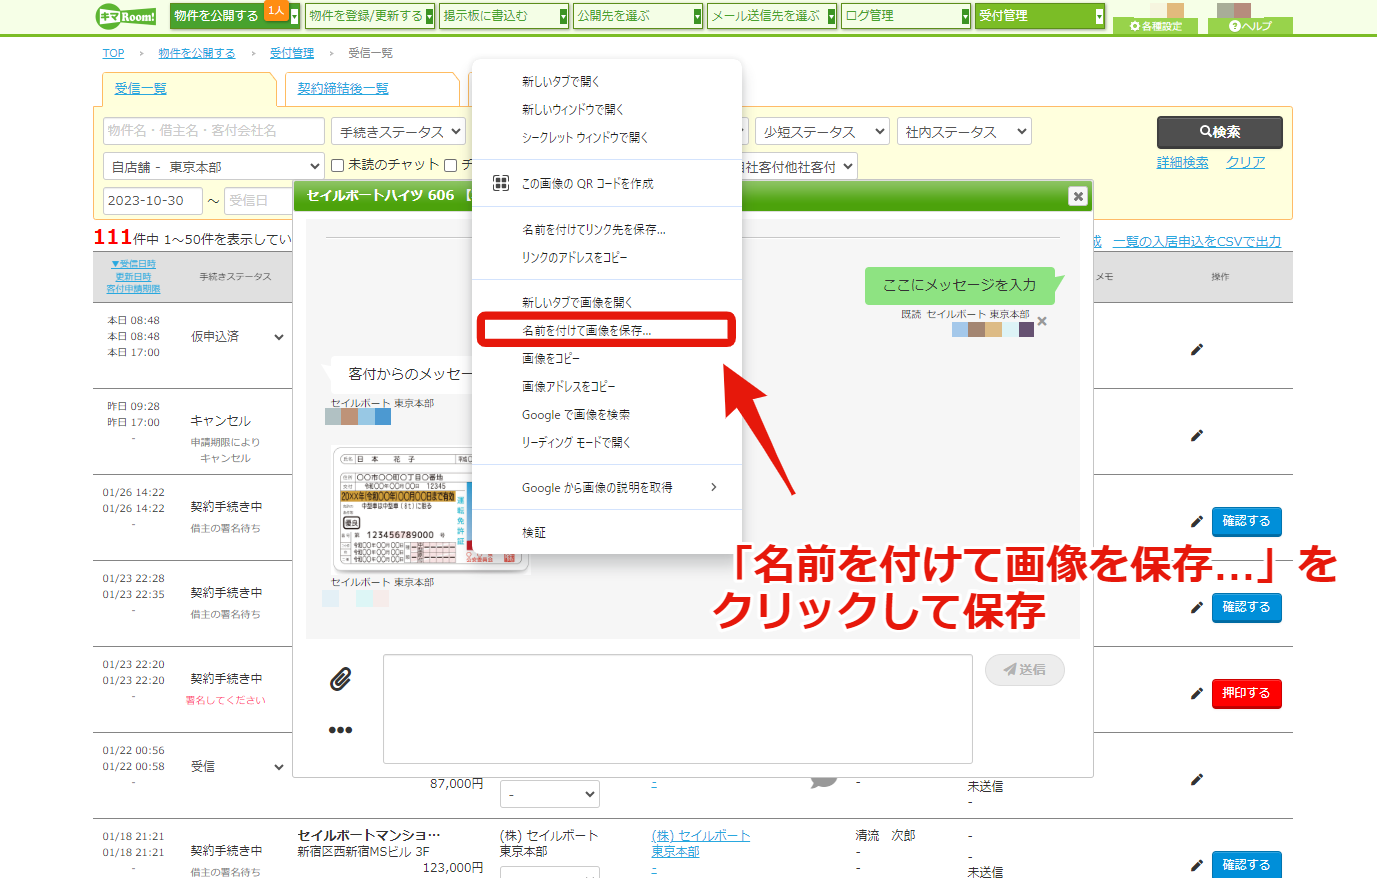Choose リンクのアドレスをコピー menu item
The height and width of the screenshot is (878, 1377).
(x=606, y=257)
